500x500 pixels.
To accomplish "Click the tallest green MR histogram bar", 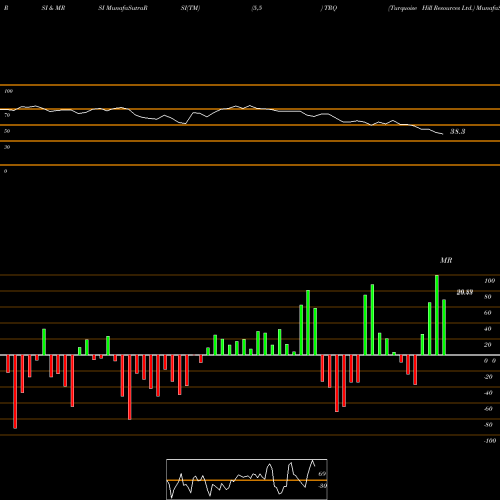I will click(x=437, y=315).
